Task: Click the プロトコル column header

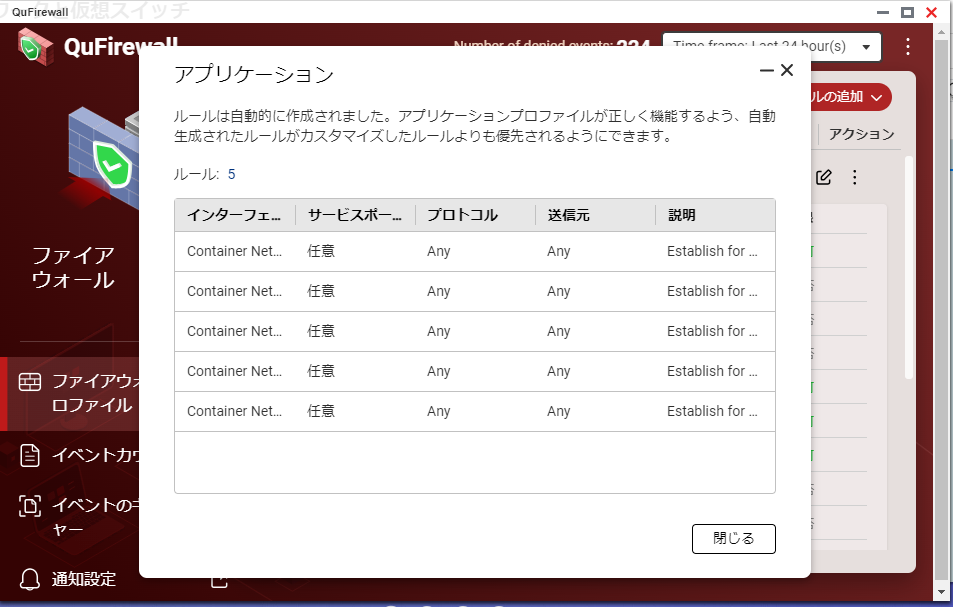Action: pos(475,215)
